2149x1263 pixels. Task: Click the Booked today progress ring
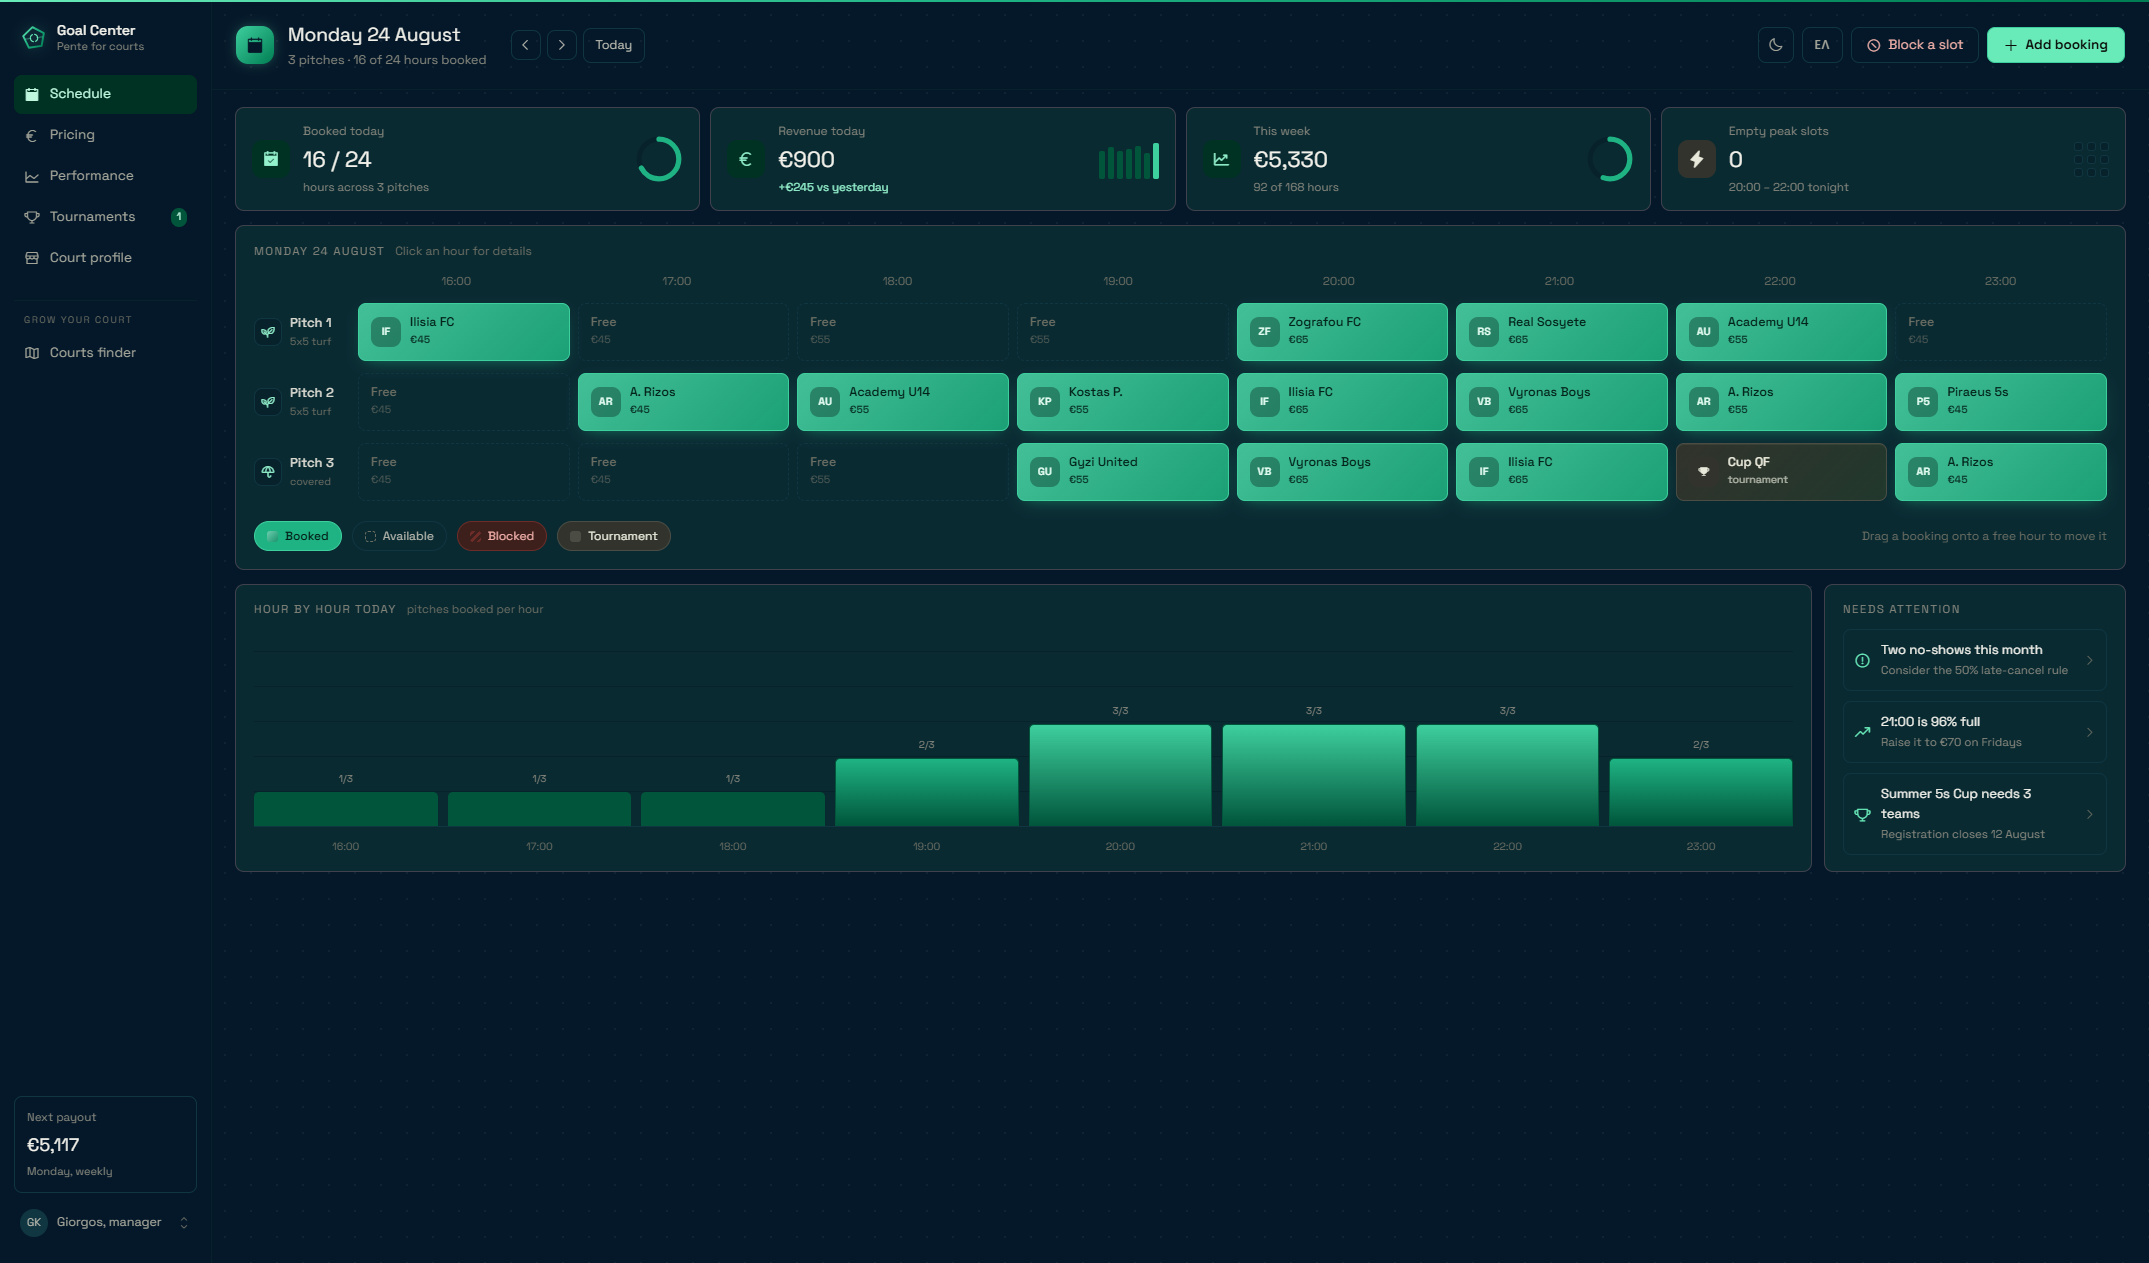point(660,159)
